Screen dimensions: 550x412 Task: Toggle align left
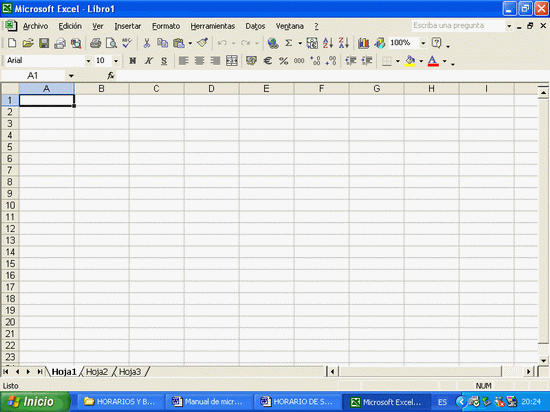coord(183,61)
